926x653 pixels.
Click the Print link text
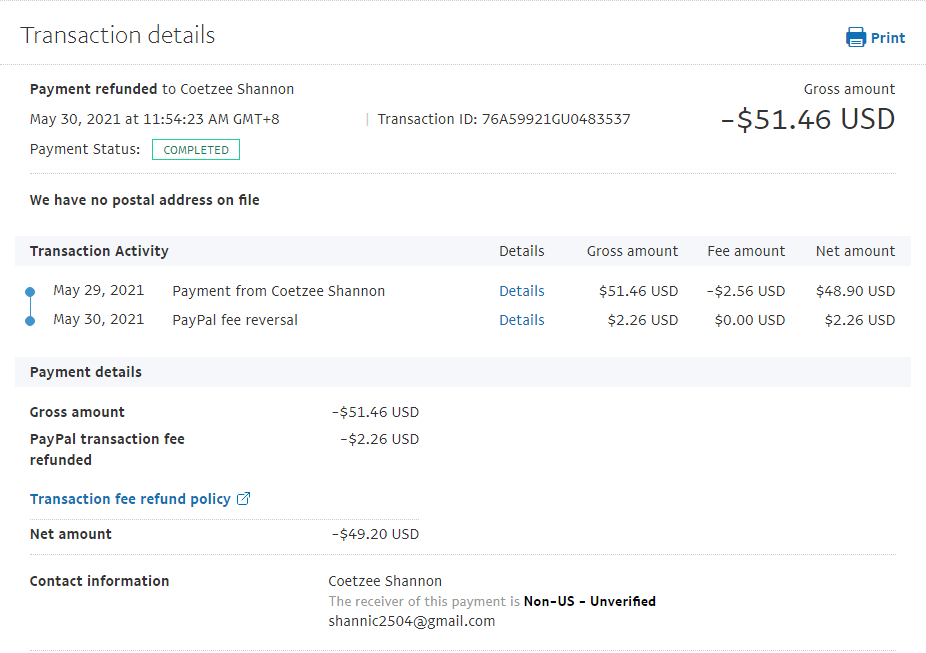pos(887,38)
